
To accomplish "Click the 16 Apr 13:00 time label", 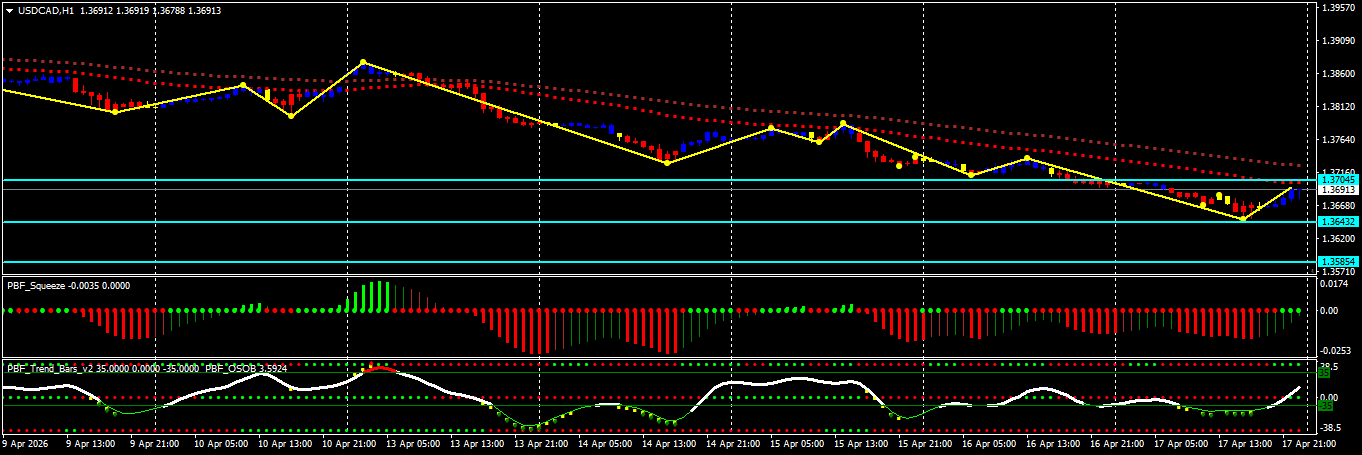I will tap(1051, 442).
